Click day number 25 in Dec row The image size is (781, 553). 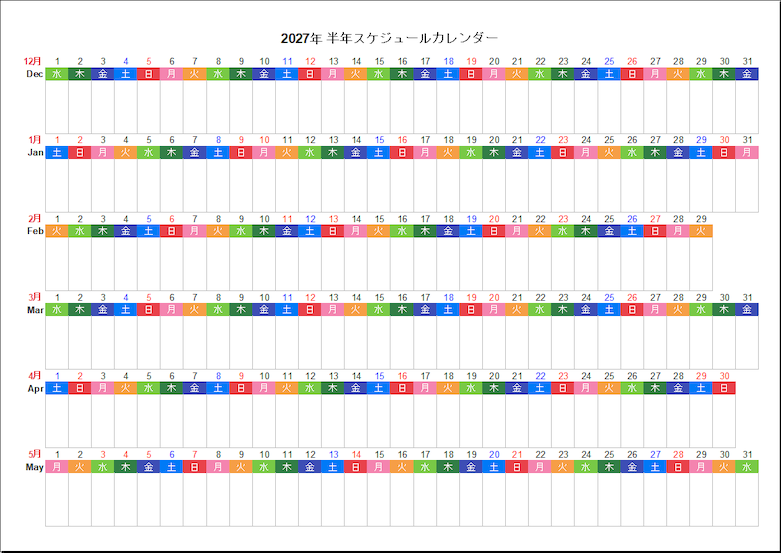tap(609, 61)
